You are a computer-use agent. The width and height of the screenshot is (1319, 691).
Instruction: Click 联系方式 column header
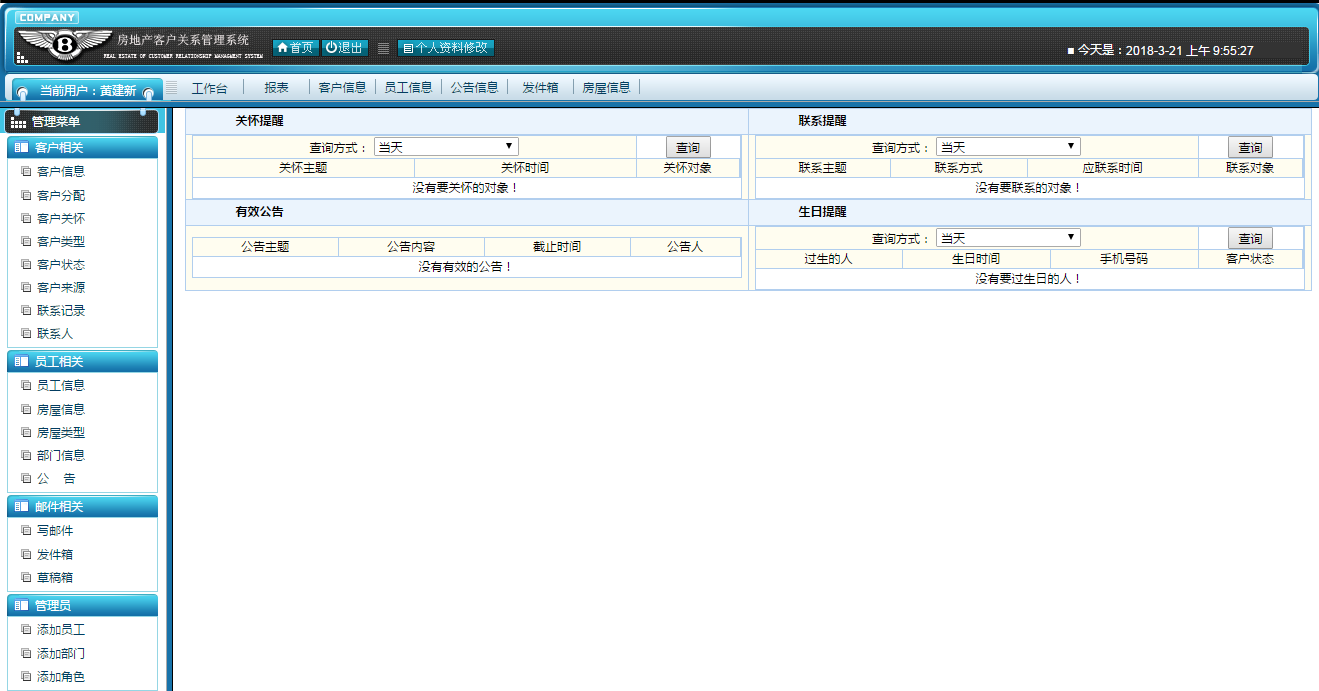[x=959, y=168]
